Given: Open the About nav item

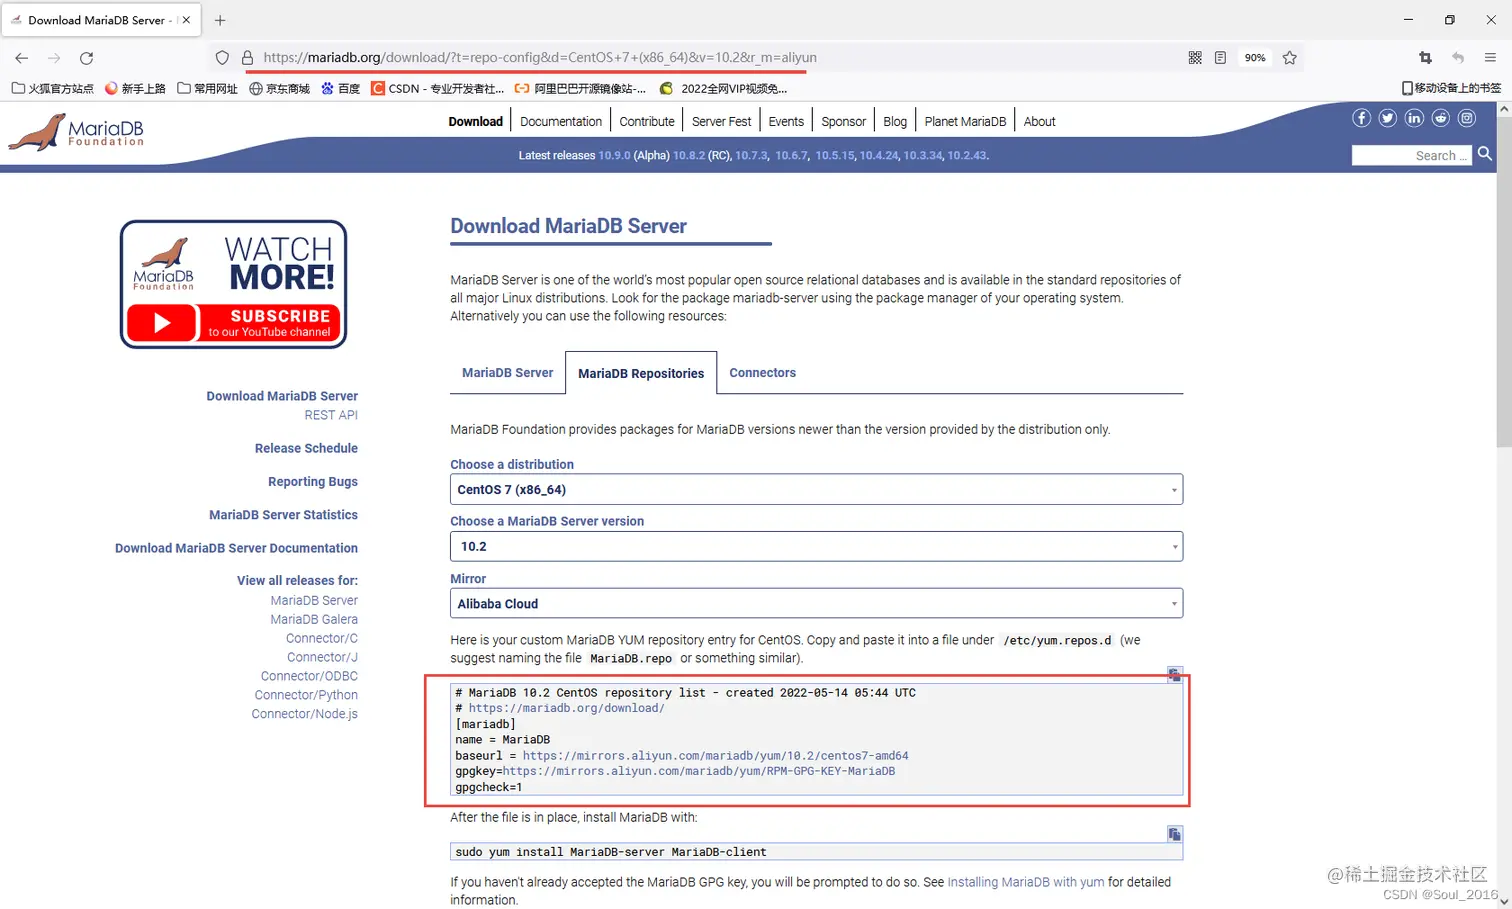Looking at the screenshot, I should [1039, 121].
